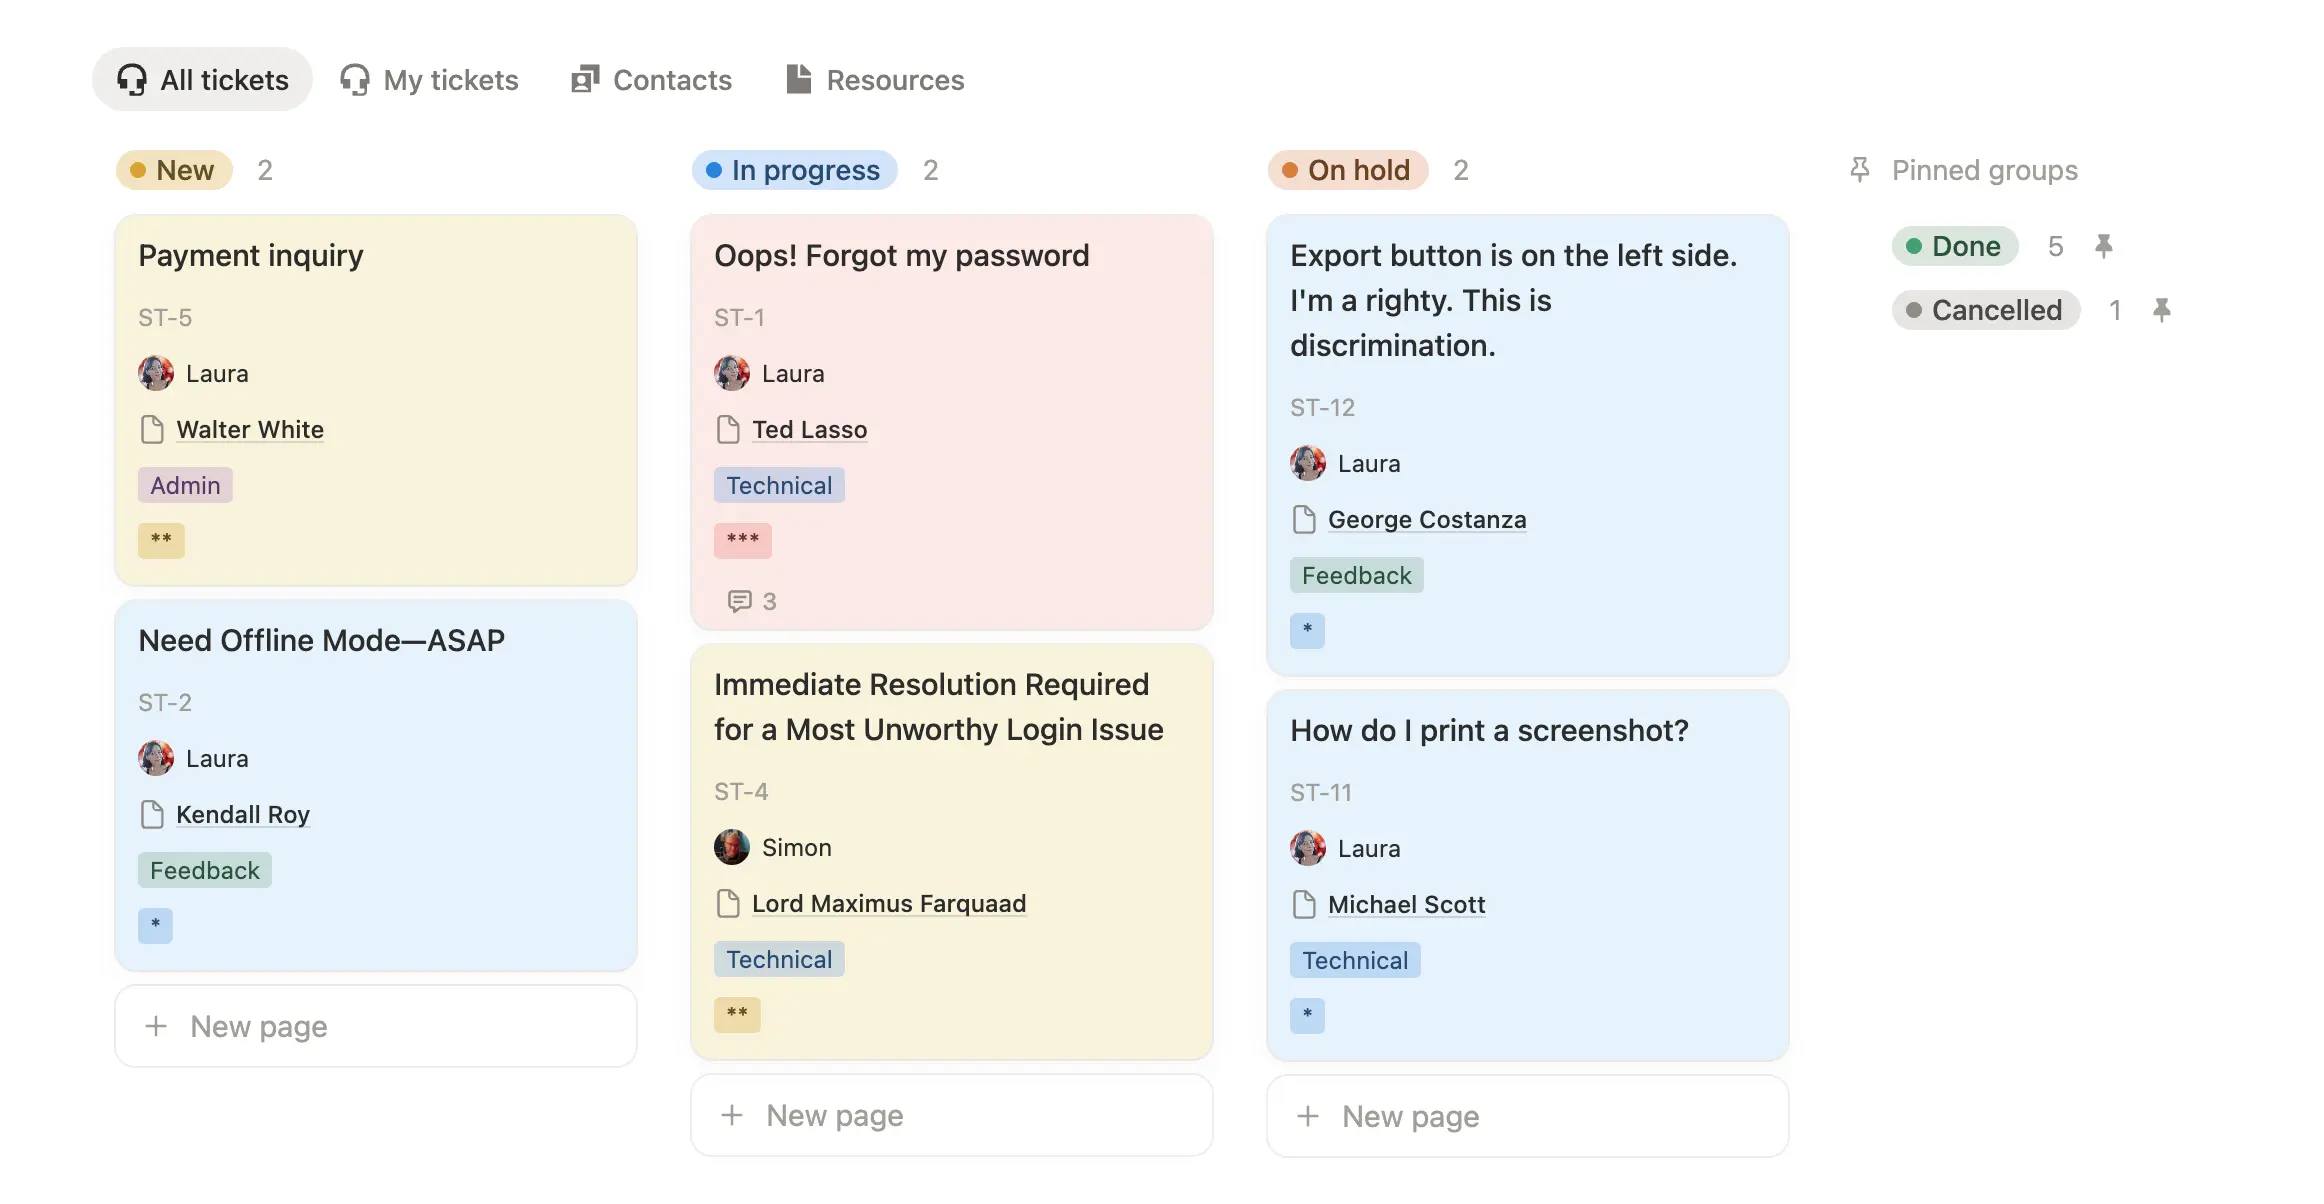Collapse the On hold group
The image size is (2324, 1204).
click(1346, 170)
